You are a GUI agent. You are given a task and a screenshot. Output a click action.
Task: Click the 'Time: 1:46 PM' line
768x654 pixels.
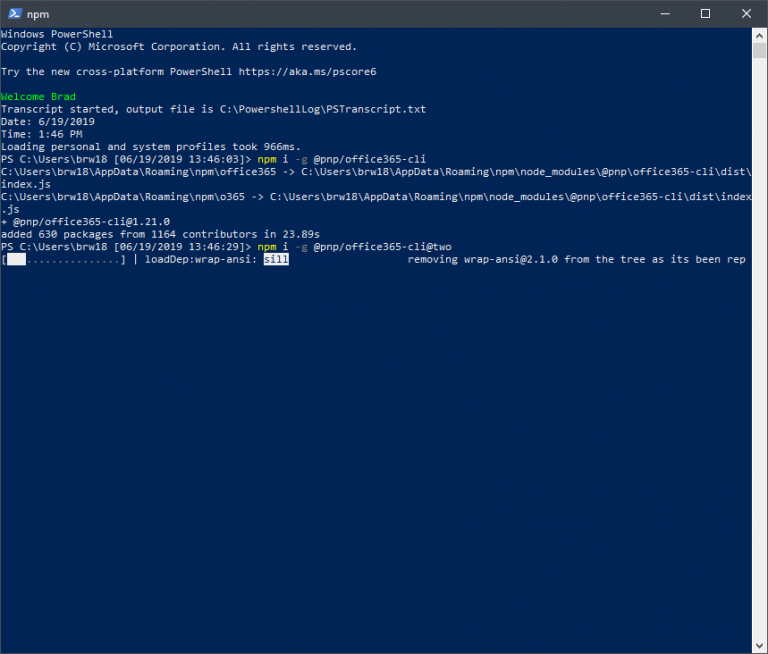(x=42, y=134)
